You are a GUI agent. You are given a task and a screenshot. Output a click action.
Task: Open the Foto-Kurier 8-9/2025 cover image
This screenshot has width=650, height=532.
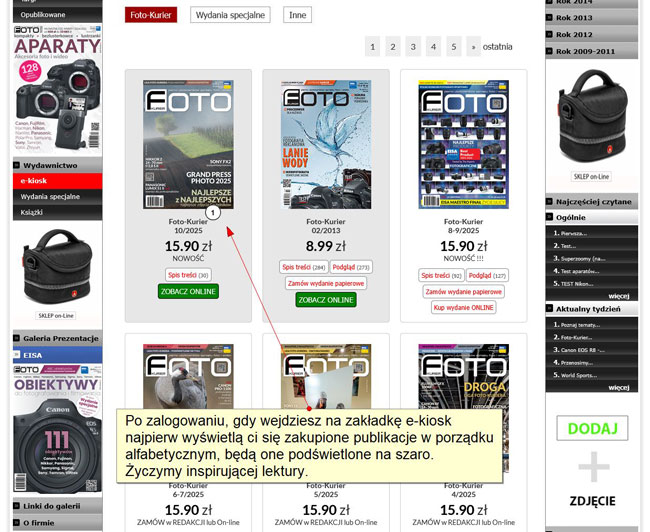pos(463,145)
